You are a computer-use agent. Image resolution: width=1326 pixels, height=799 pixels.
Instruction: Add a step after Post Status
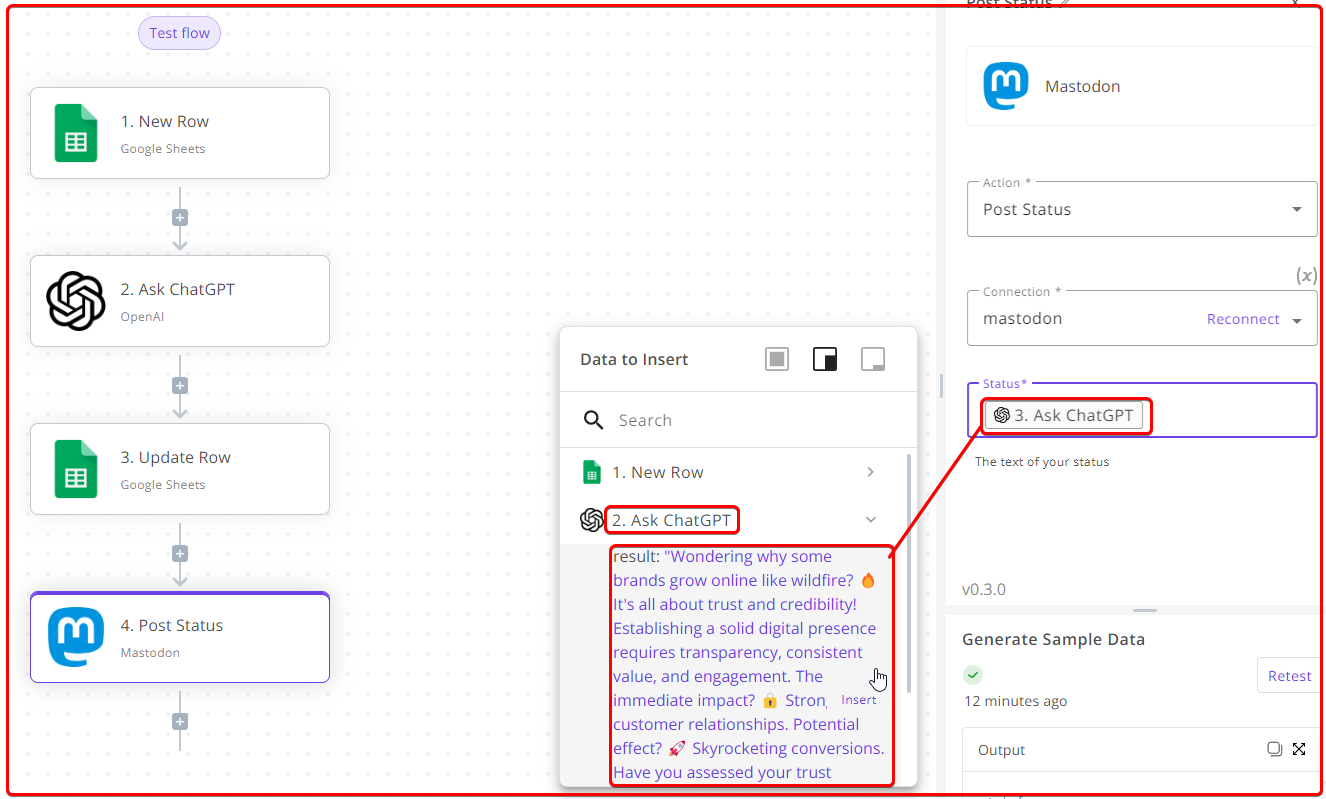point(180,721)
